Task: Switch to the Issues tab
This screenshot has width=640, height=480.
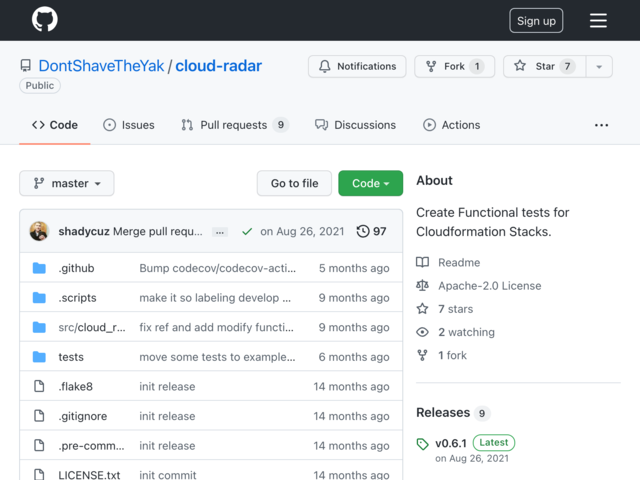Action: point(129,125)
